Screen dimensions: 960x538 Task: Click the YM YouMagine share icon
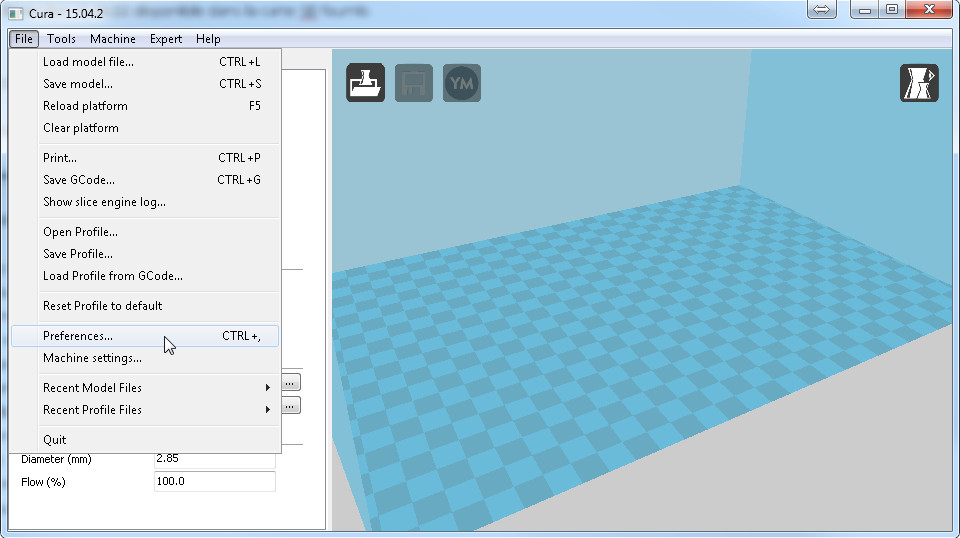(462, 83)
